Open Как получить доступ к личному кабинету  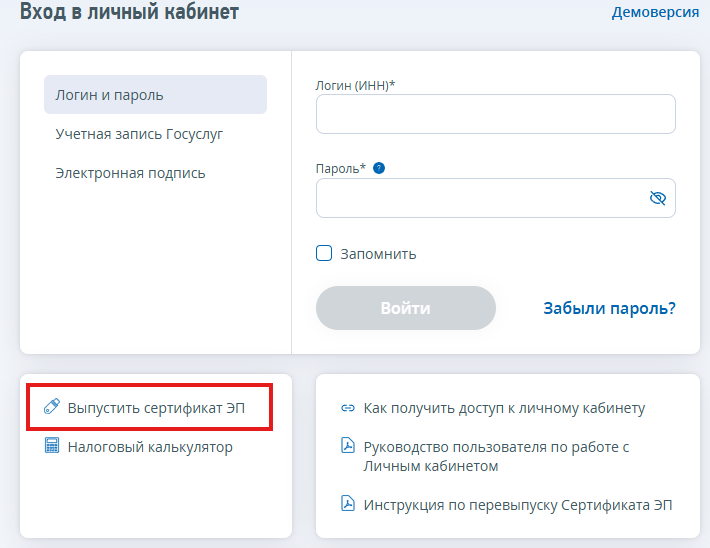(504, 408)
